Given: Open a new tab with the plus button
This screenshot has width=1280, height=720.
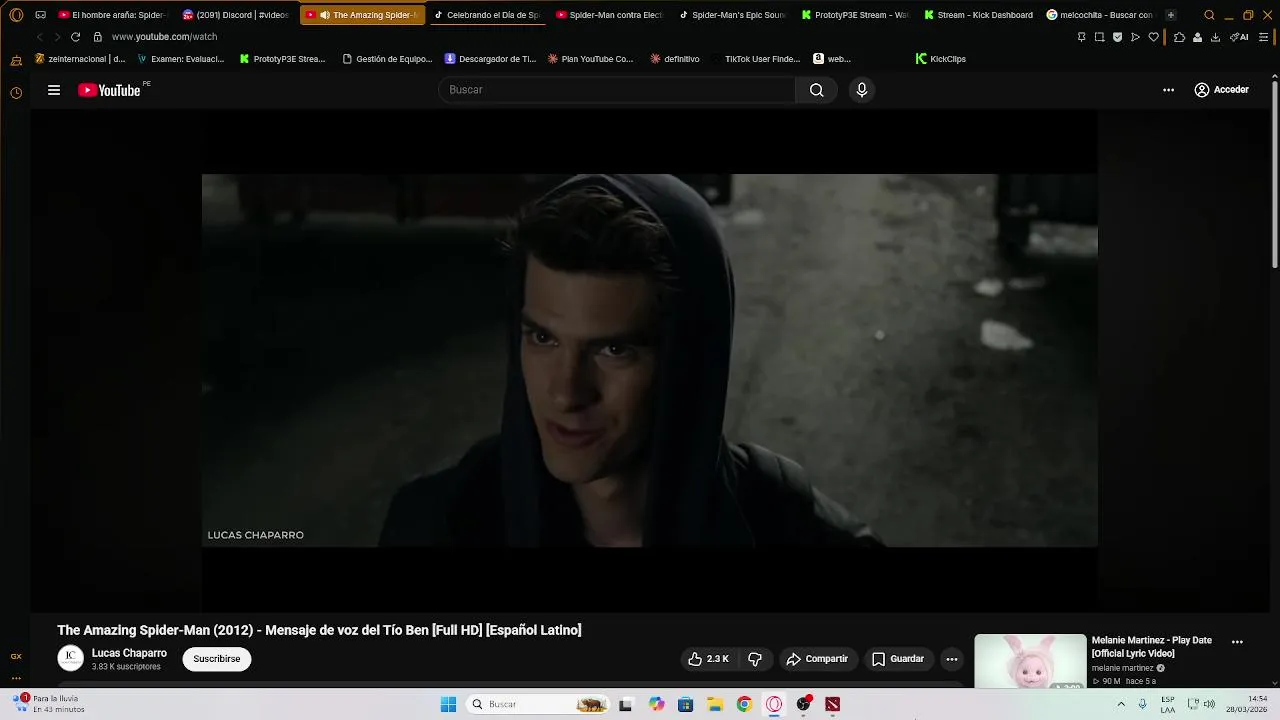Looking at the screenshot, I should pyautogui.click(x=1171, y=15).
